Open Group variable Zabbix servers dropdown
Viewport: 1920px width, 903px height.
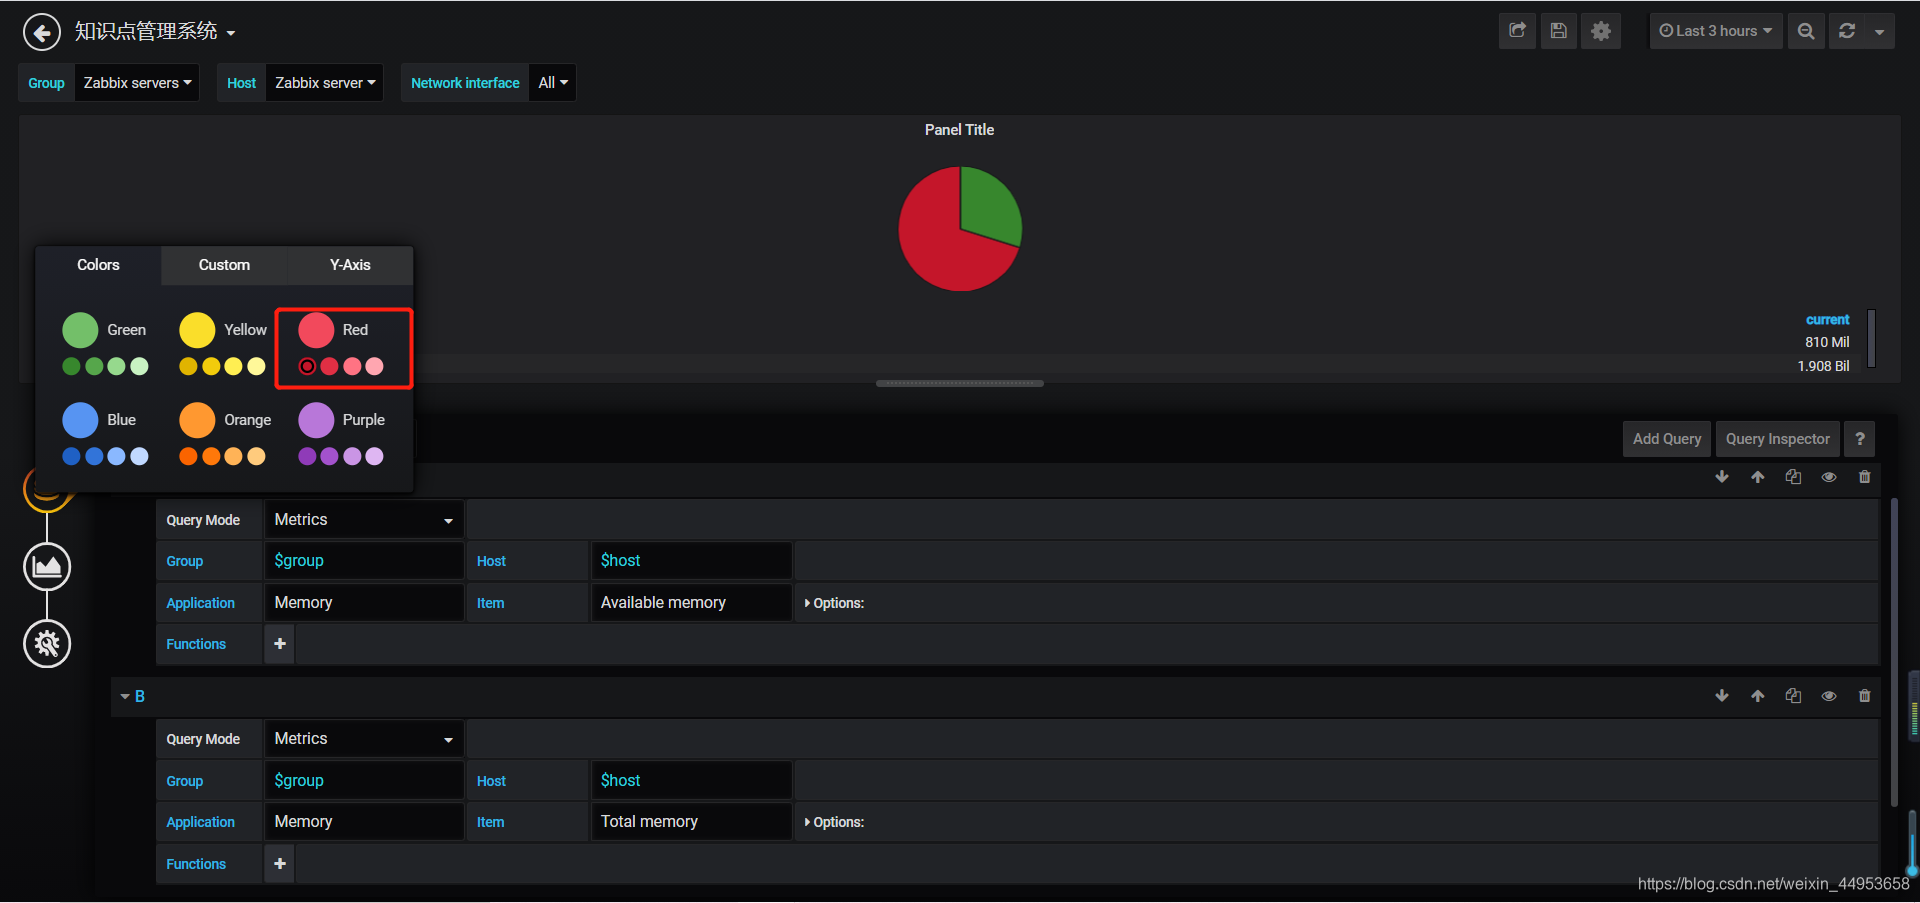pyautogui.click(x=137, y=83)
